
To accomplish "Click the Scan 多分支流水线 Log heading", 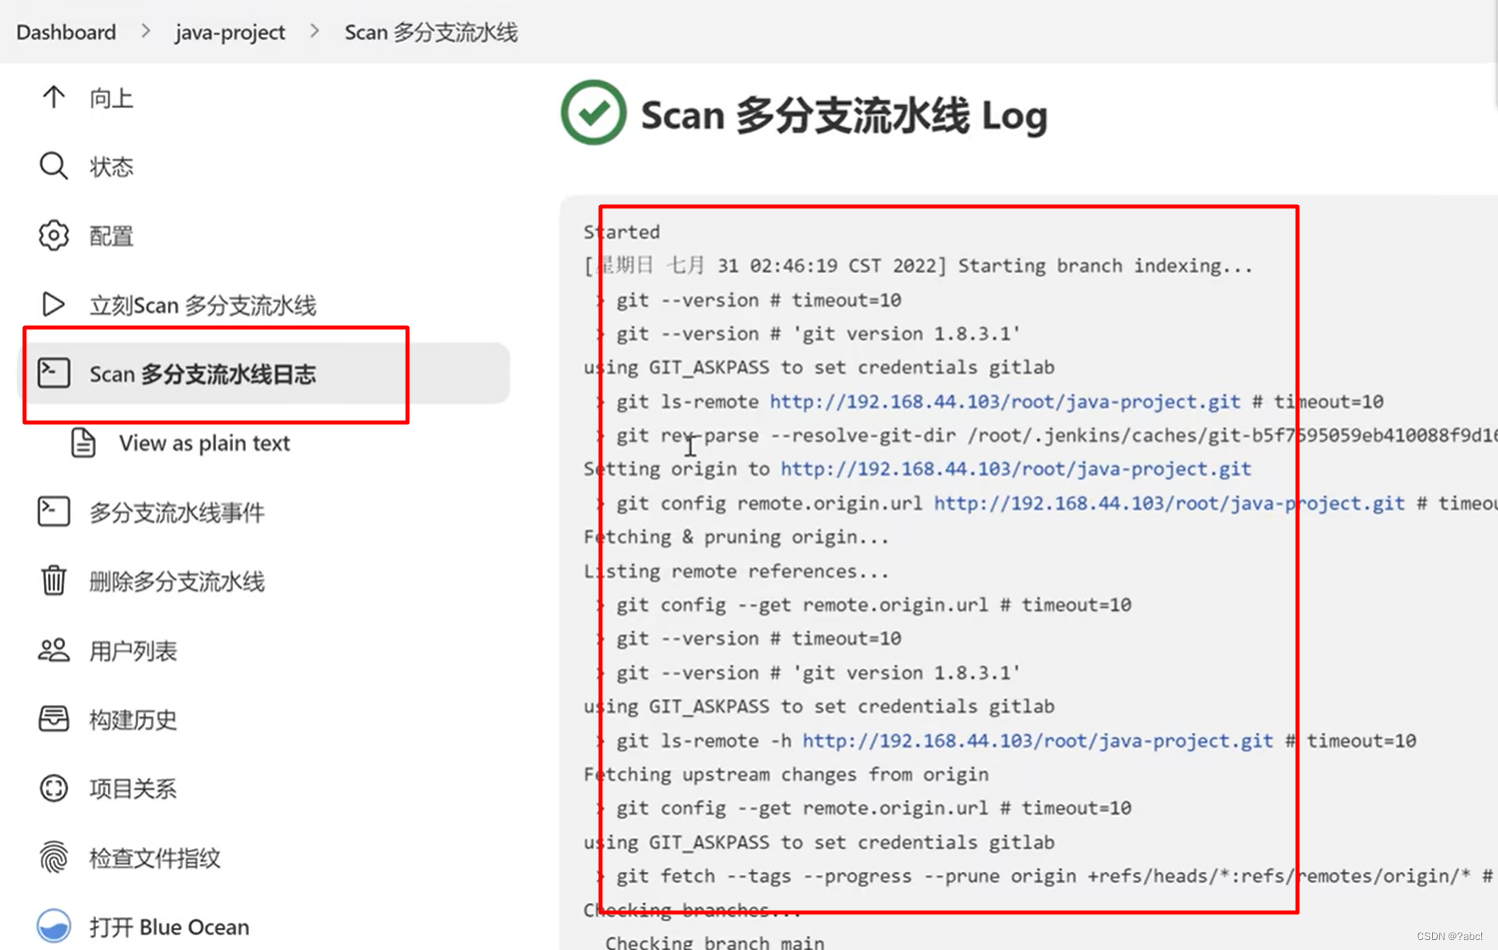I will click(x=844, y=115).
